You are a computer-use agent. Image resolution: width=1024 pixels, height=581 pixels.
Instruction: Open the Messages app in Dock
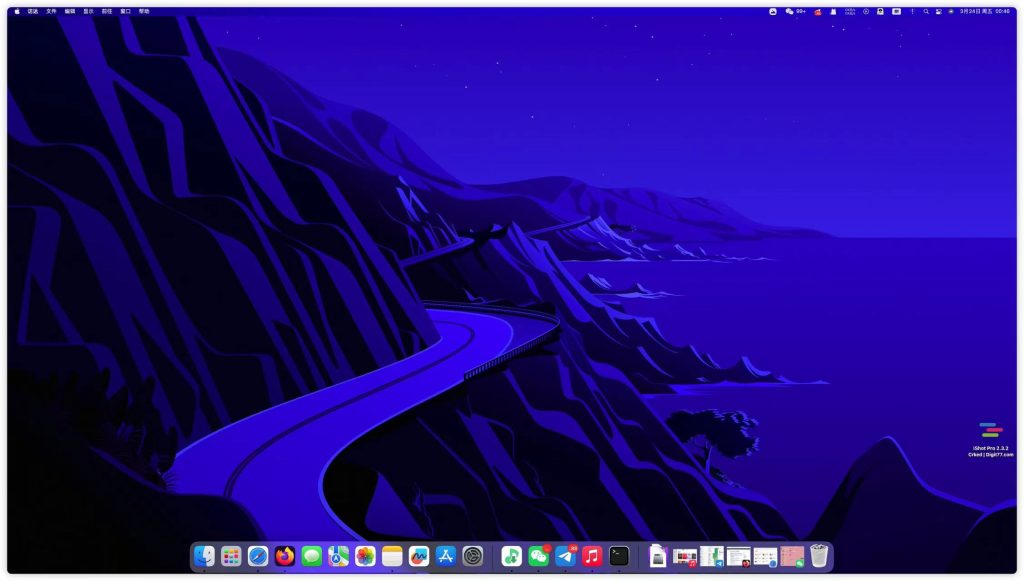click(x=312, y=556)
